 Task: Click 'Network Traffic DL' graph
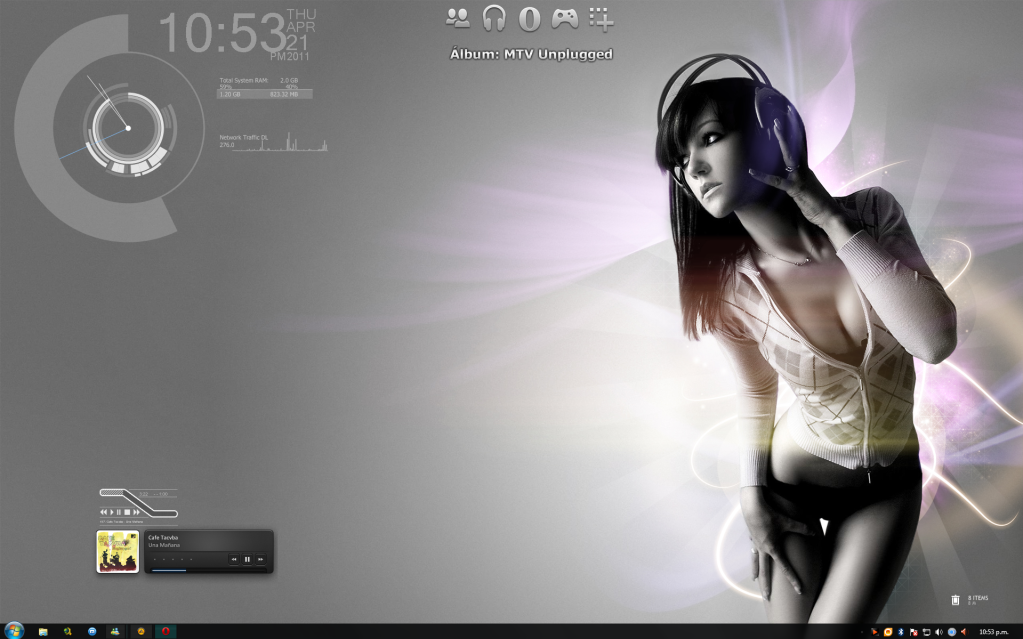click(x=273, y=142)
